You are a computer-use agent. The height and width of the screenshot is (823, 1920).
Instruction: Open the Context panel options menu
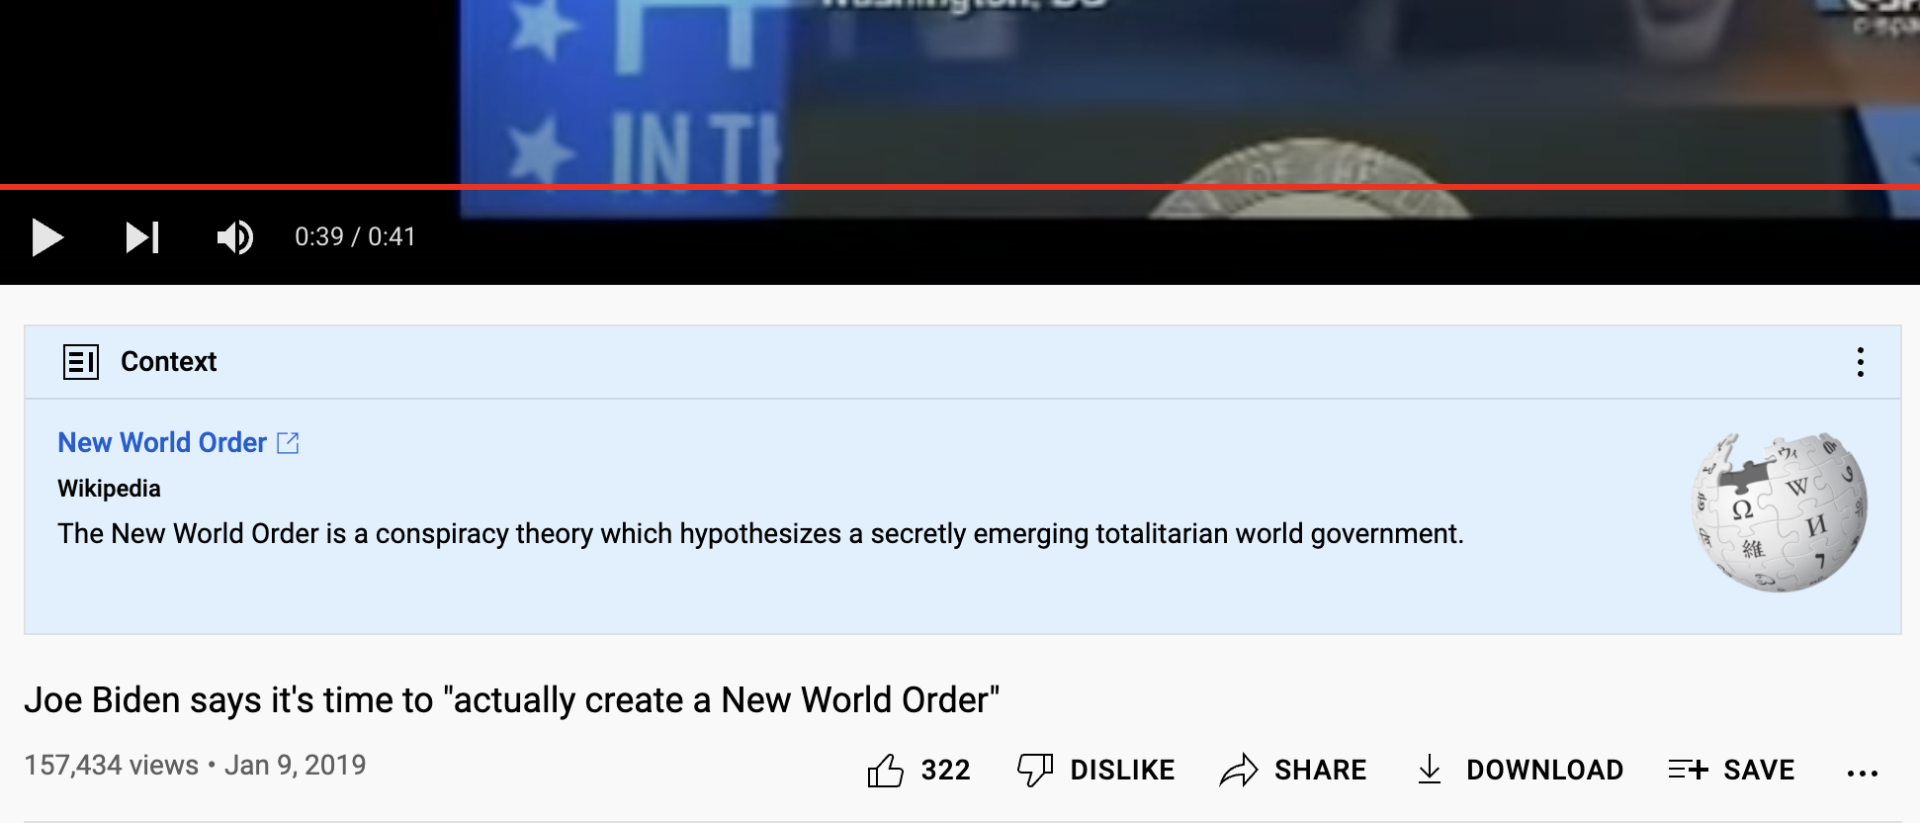[x=1860, y=362]
